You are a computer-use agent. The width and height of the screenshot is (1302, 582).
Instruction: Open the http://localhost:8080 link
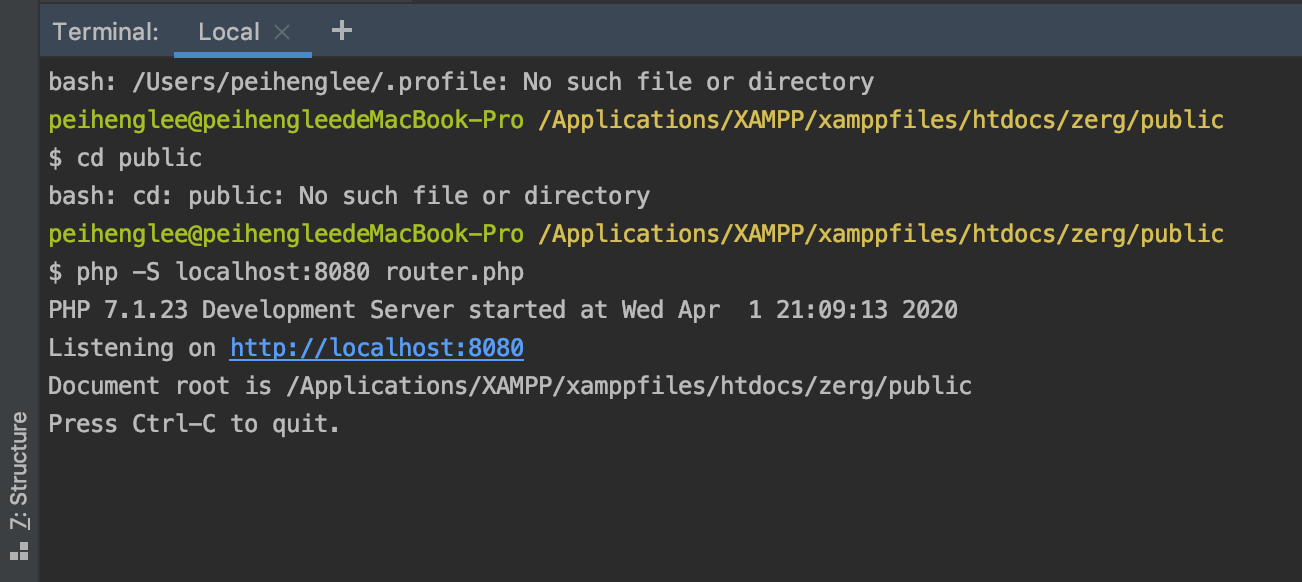coord(376,348)
